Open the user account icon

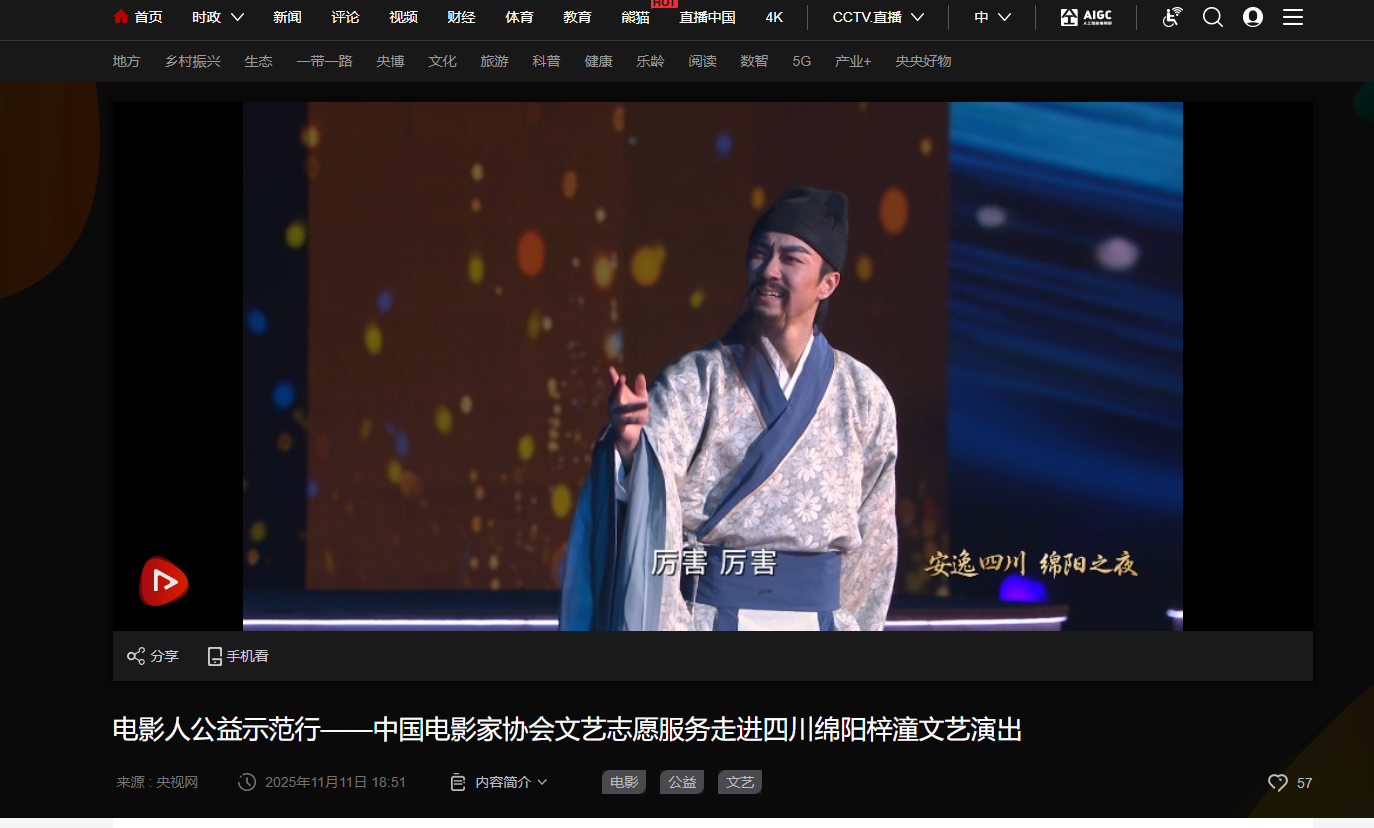[x=1253, y=17]
